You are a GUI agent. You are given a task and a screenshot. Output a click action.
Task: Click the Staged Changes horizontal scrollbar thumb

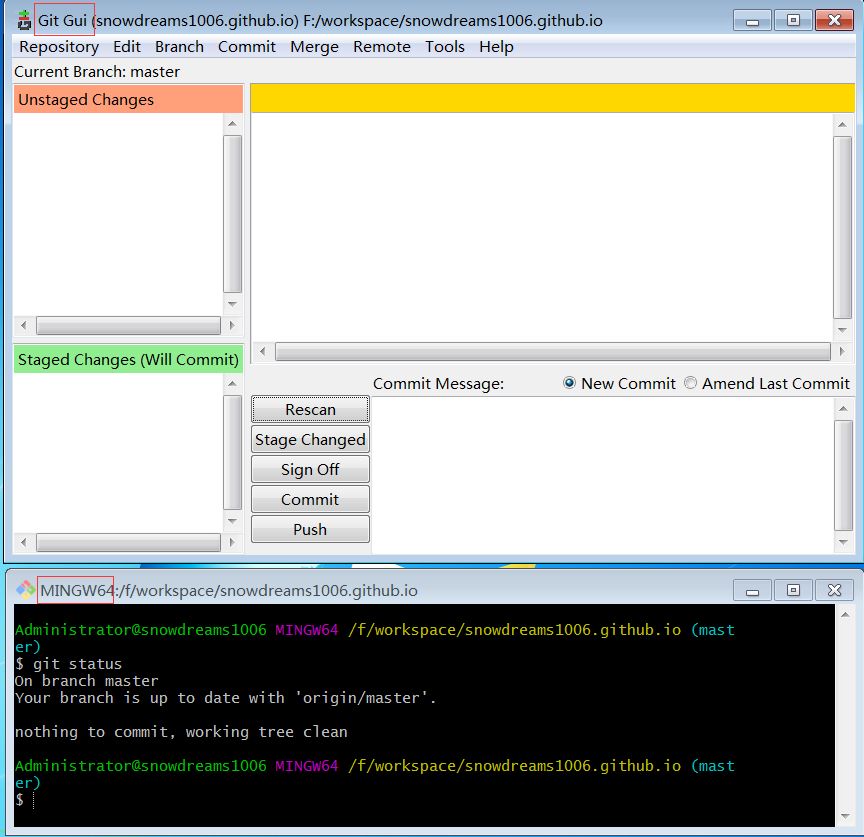coord(128,542)
